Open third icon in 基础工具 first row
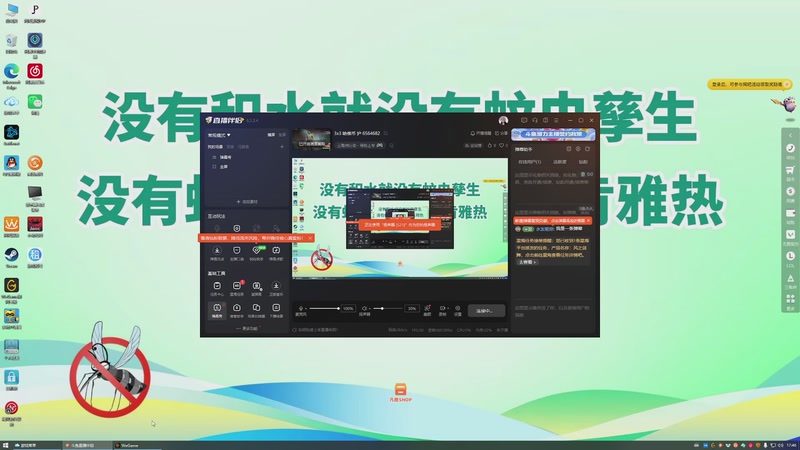The height and width of the screenshot is (450, 800). pos(257,288)
